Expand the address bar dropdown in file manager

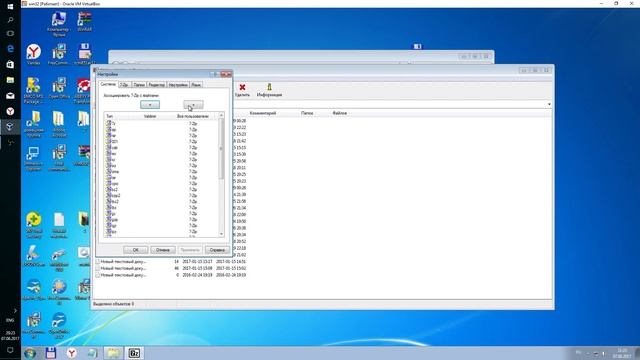(549, 104)
